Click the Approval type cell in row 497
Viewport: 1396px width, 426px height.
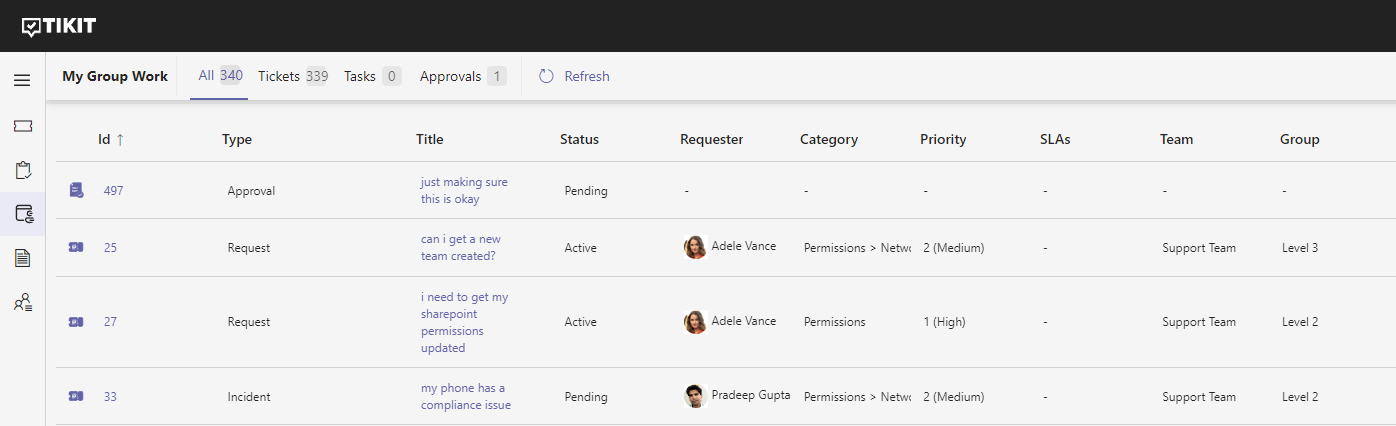(251, 190)
